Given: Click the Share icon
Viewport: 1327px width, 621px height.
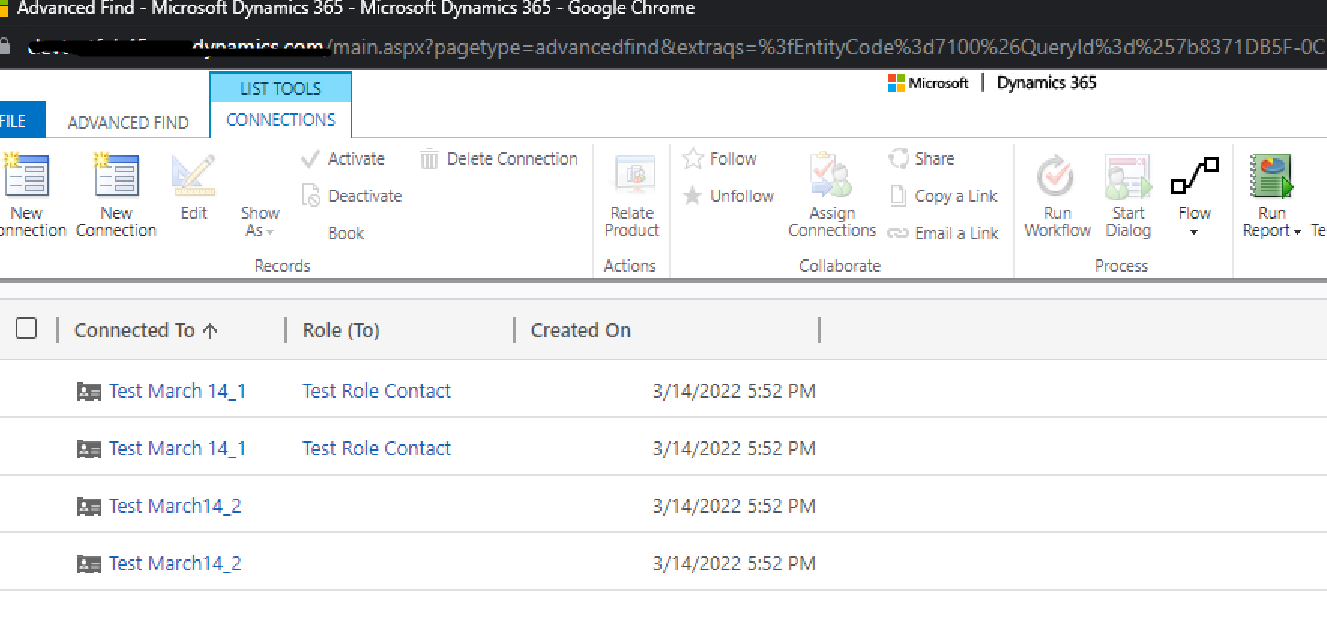Looking at the screenshot, I should click(898, 159).
